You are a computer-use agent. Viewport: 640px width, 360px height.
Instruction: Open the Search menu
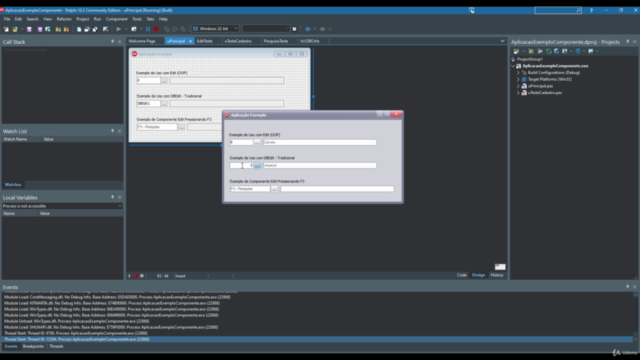click(32, 19)
